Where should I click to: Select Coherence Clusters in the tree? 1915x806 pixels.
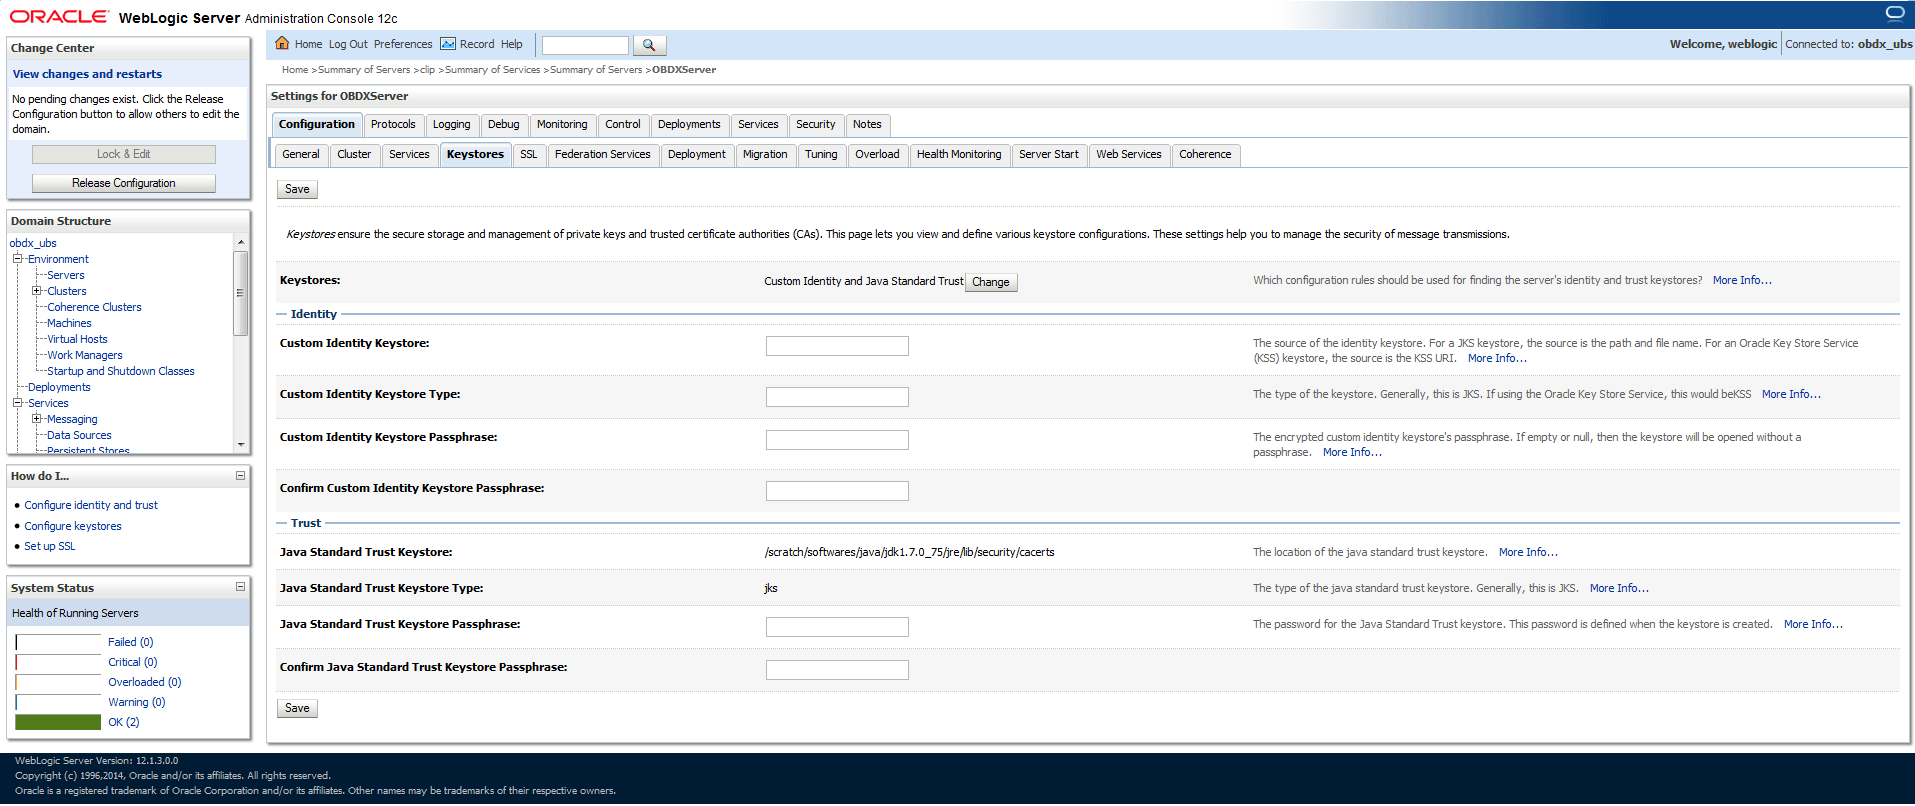pos(94,307)
